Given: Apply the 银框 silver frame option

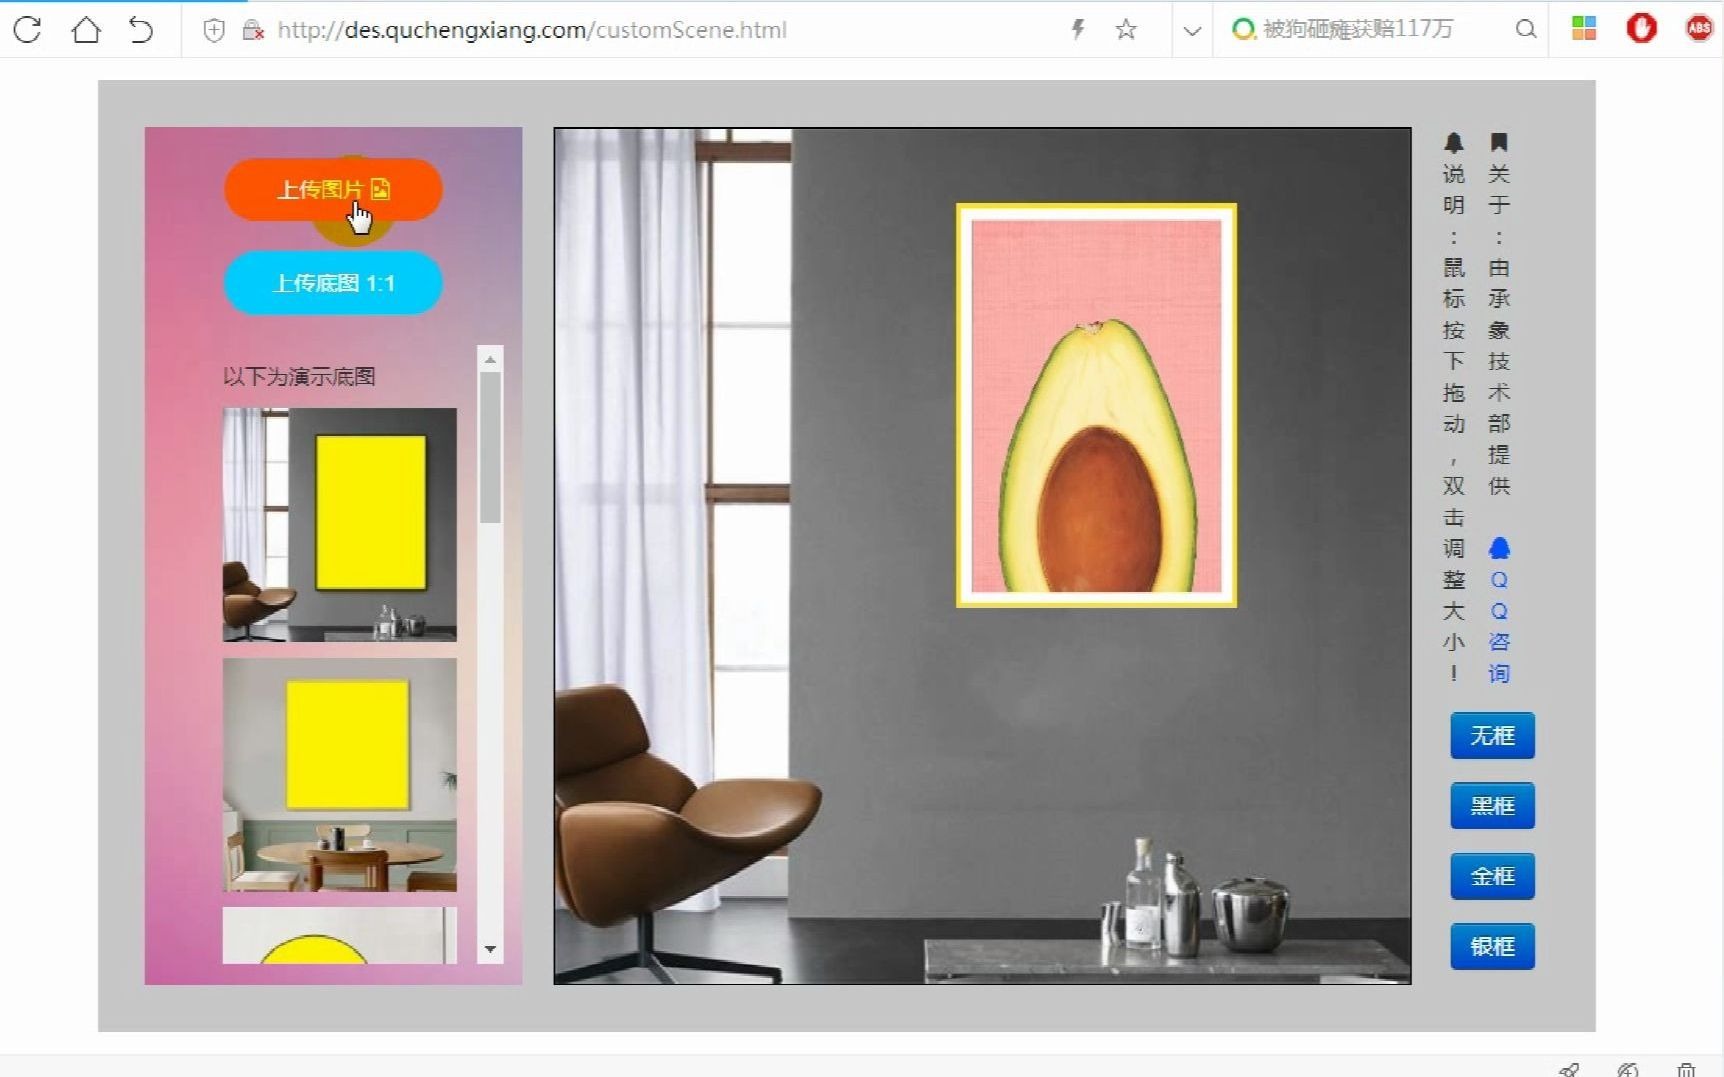Looking at the screenshot, I should [x=1492, y=946].
